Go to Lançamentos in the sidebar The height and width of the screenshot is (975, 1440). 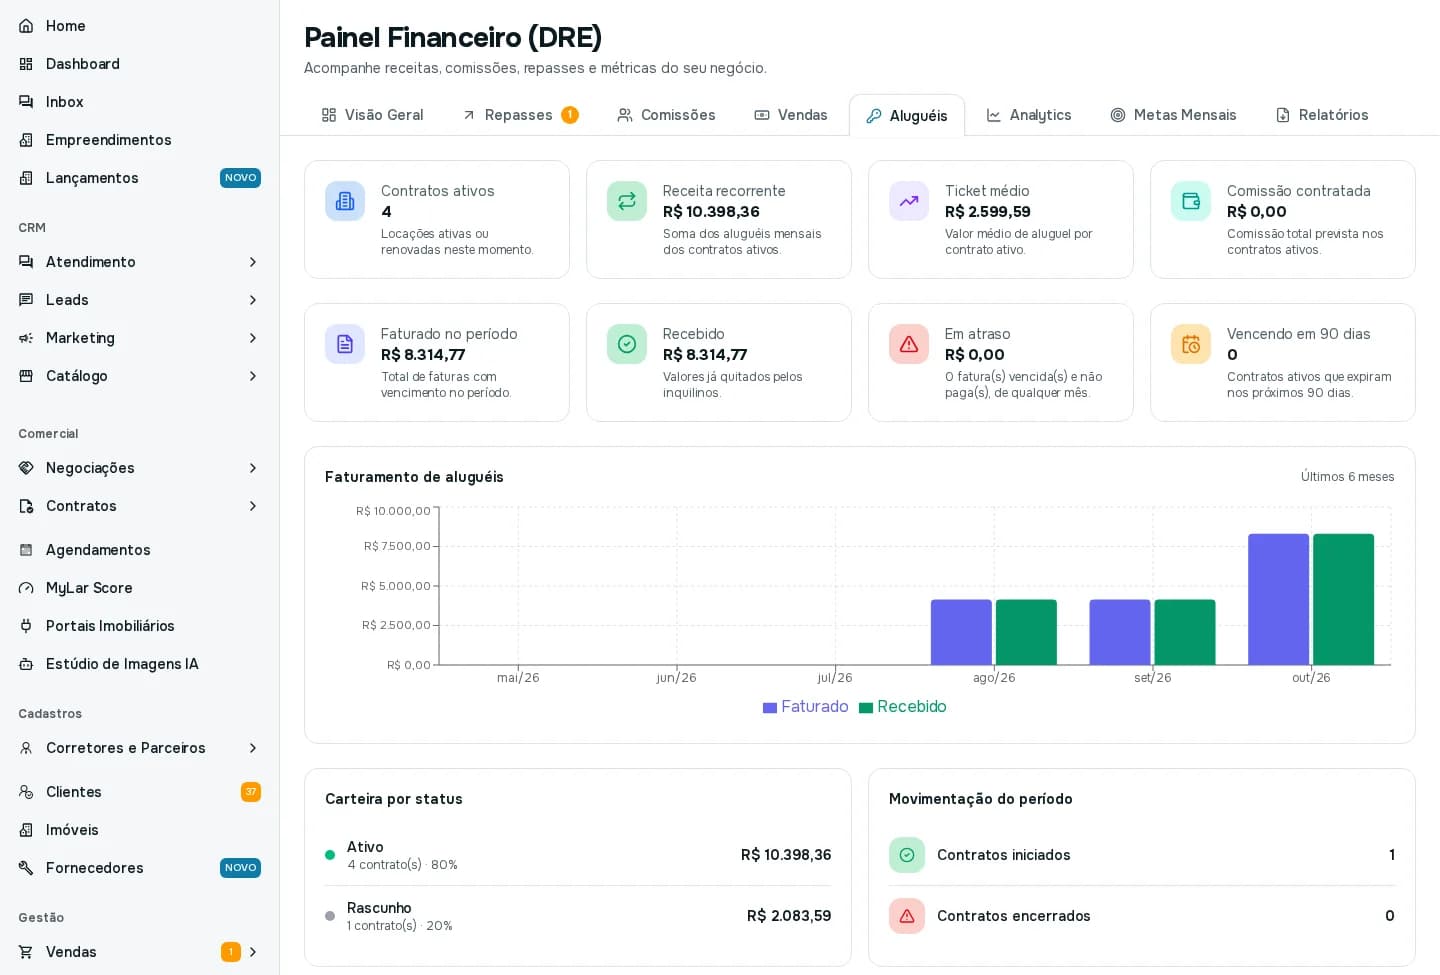[139, 178]
